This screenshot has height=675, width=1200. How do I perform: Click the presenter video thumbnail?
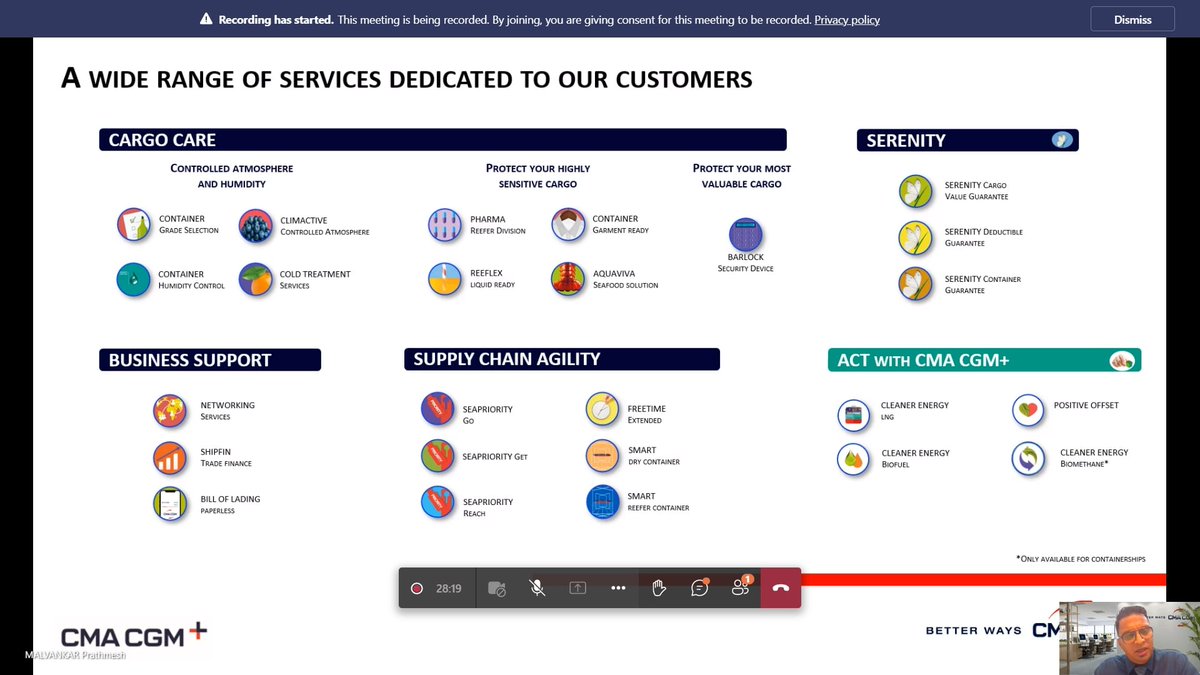click(1129, 638)
